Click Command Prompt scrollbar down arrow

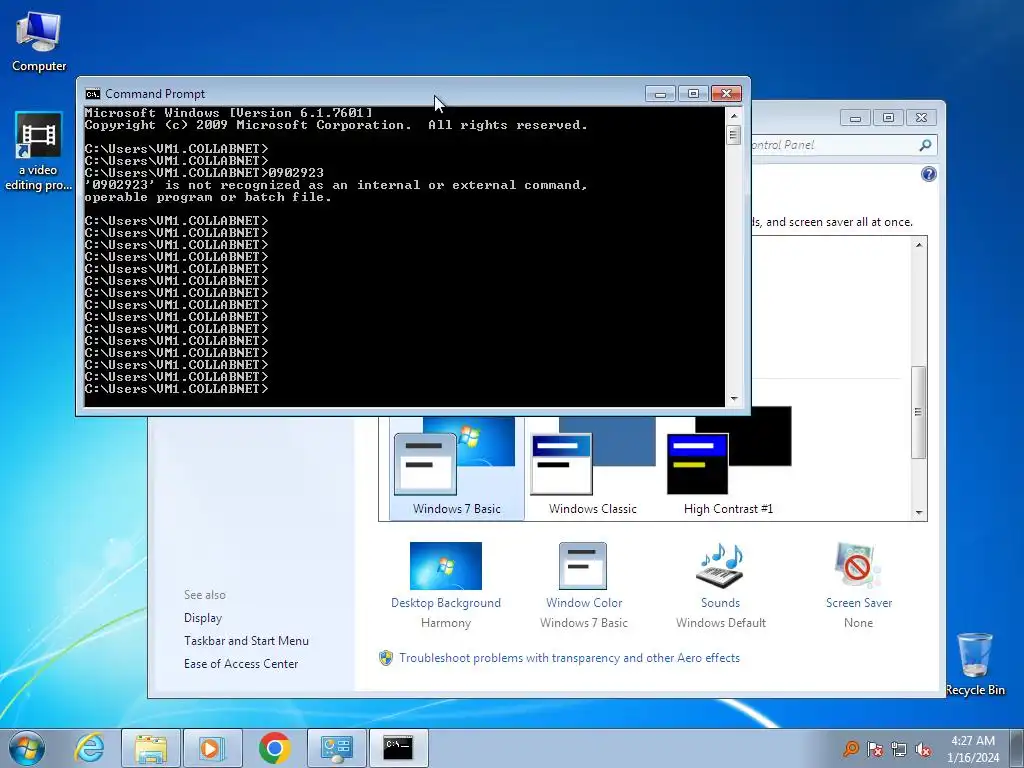click(x=734, y=398)
